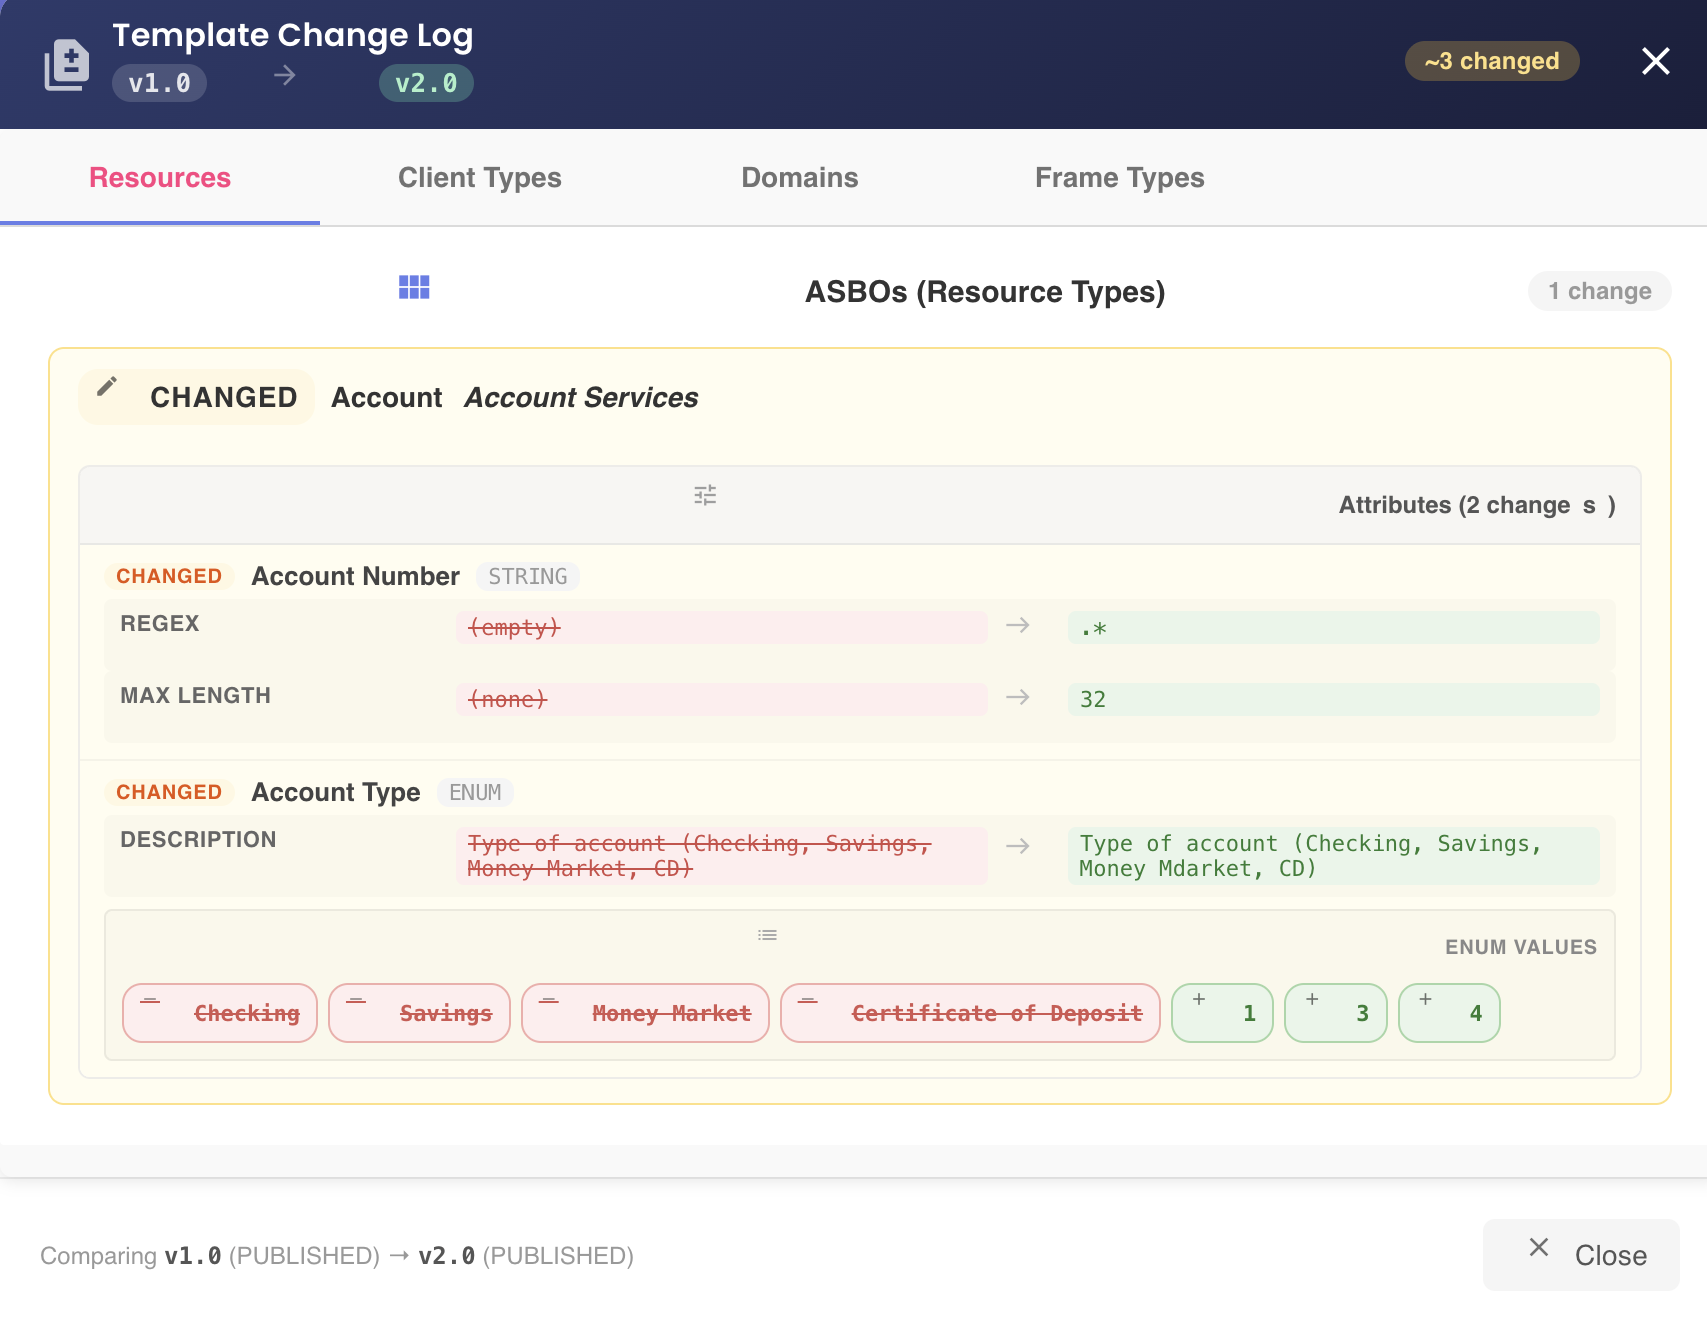
Task: Click the ENUM type tag
Action: point(475,793)
